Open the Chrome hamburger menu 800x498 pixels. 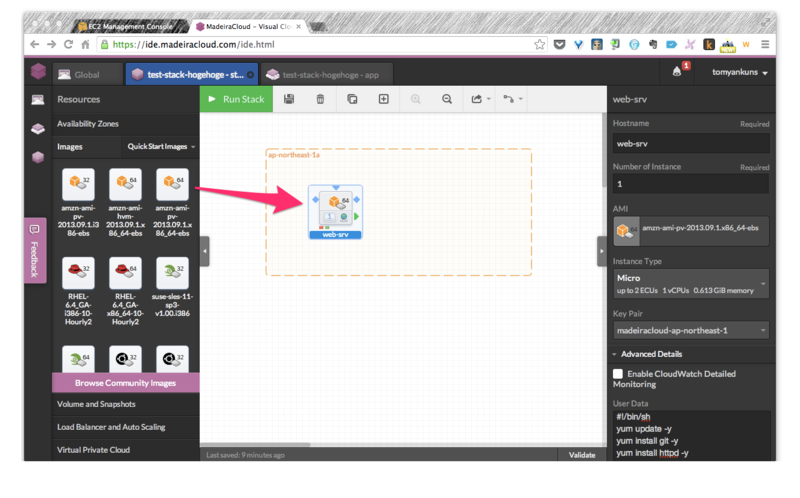[x=765, y=44]
